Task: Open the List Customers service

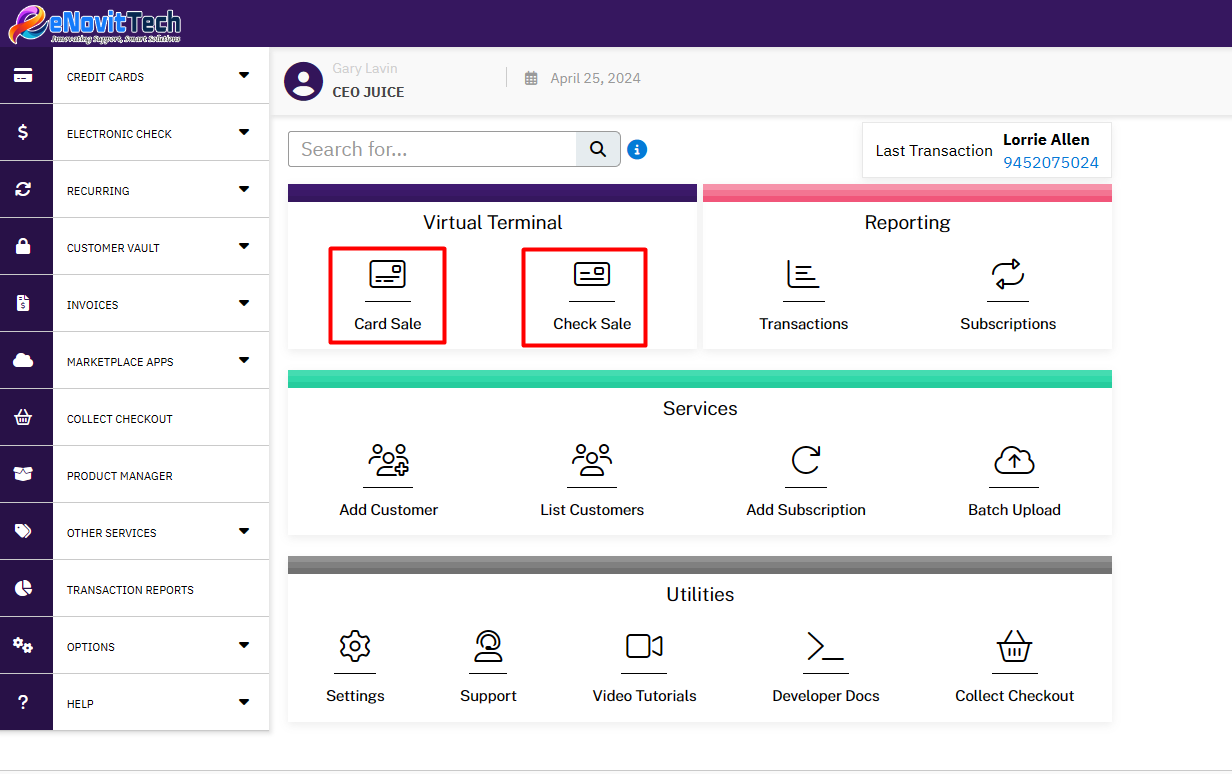Action: coord(591,462)
